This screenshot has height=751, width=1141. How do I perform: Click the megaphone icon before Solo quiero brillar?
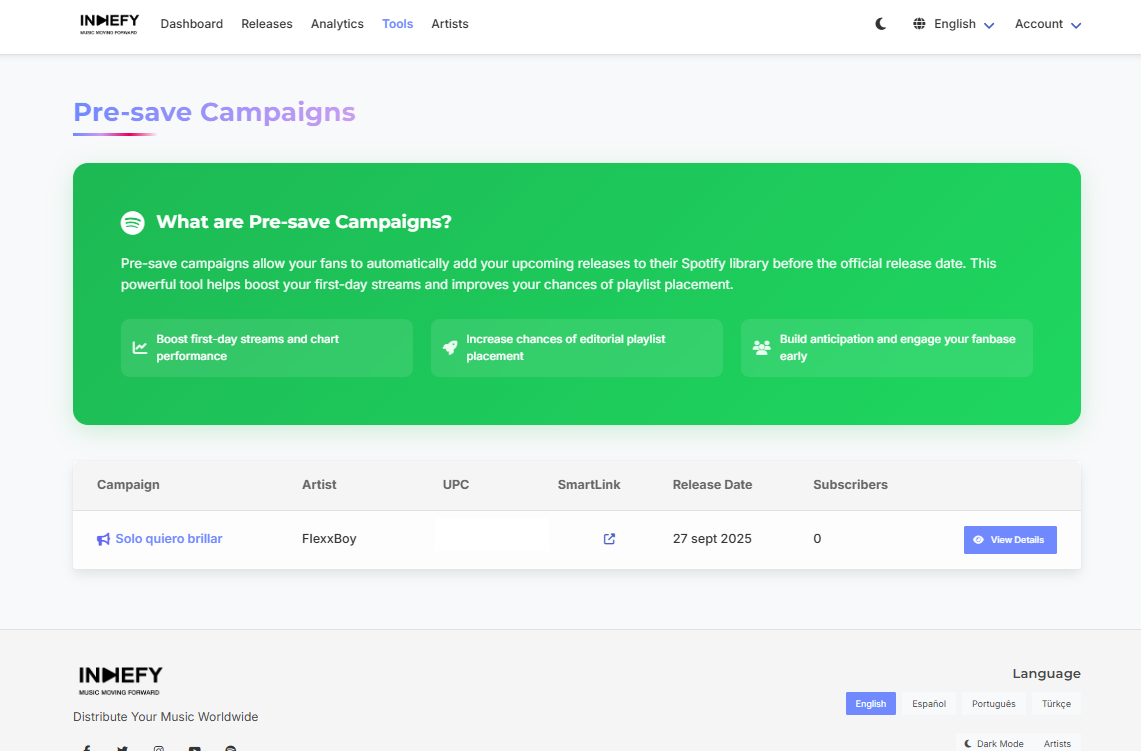[103, 539]
